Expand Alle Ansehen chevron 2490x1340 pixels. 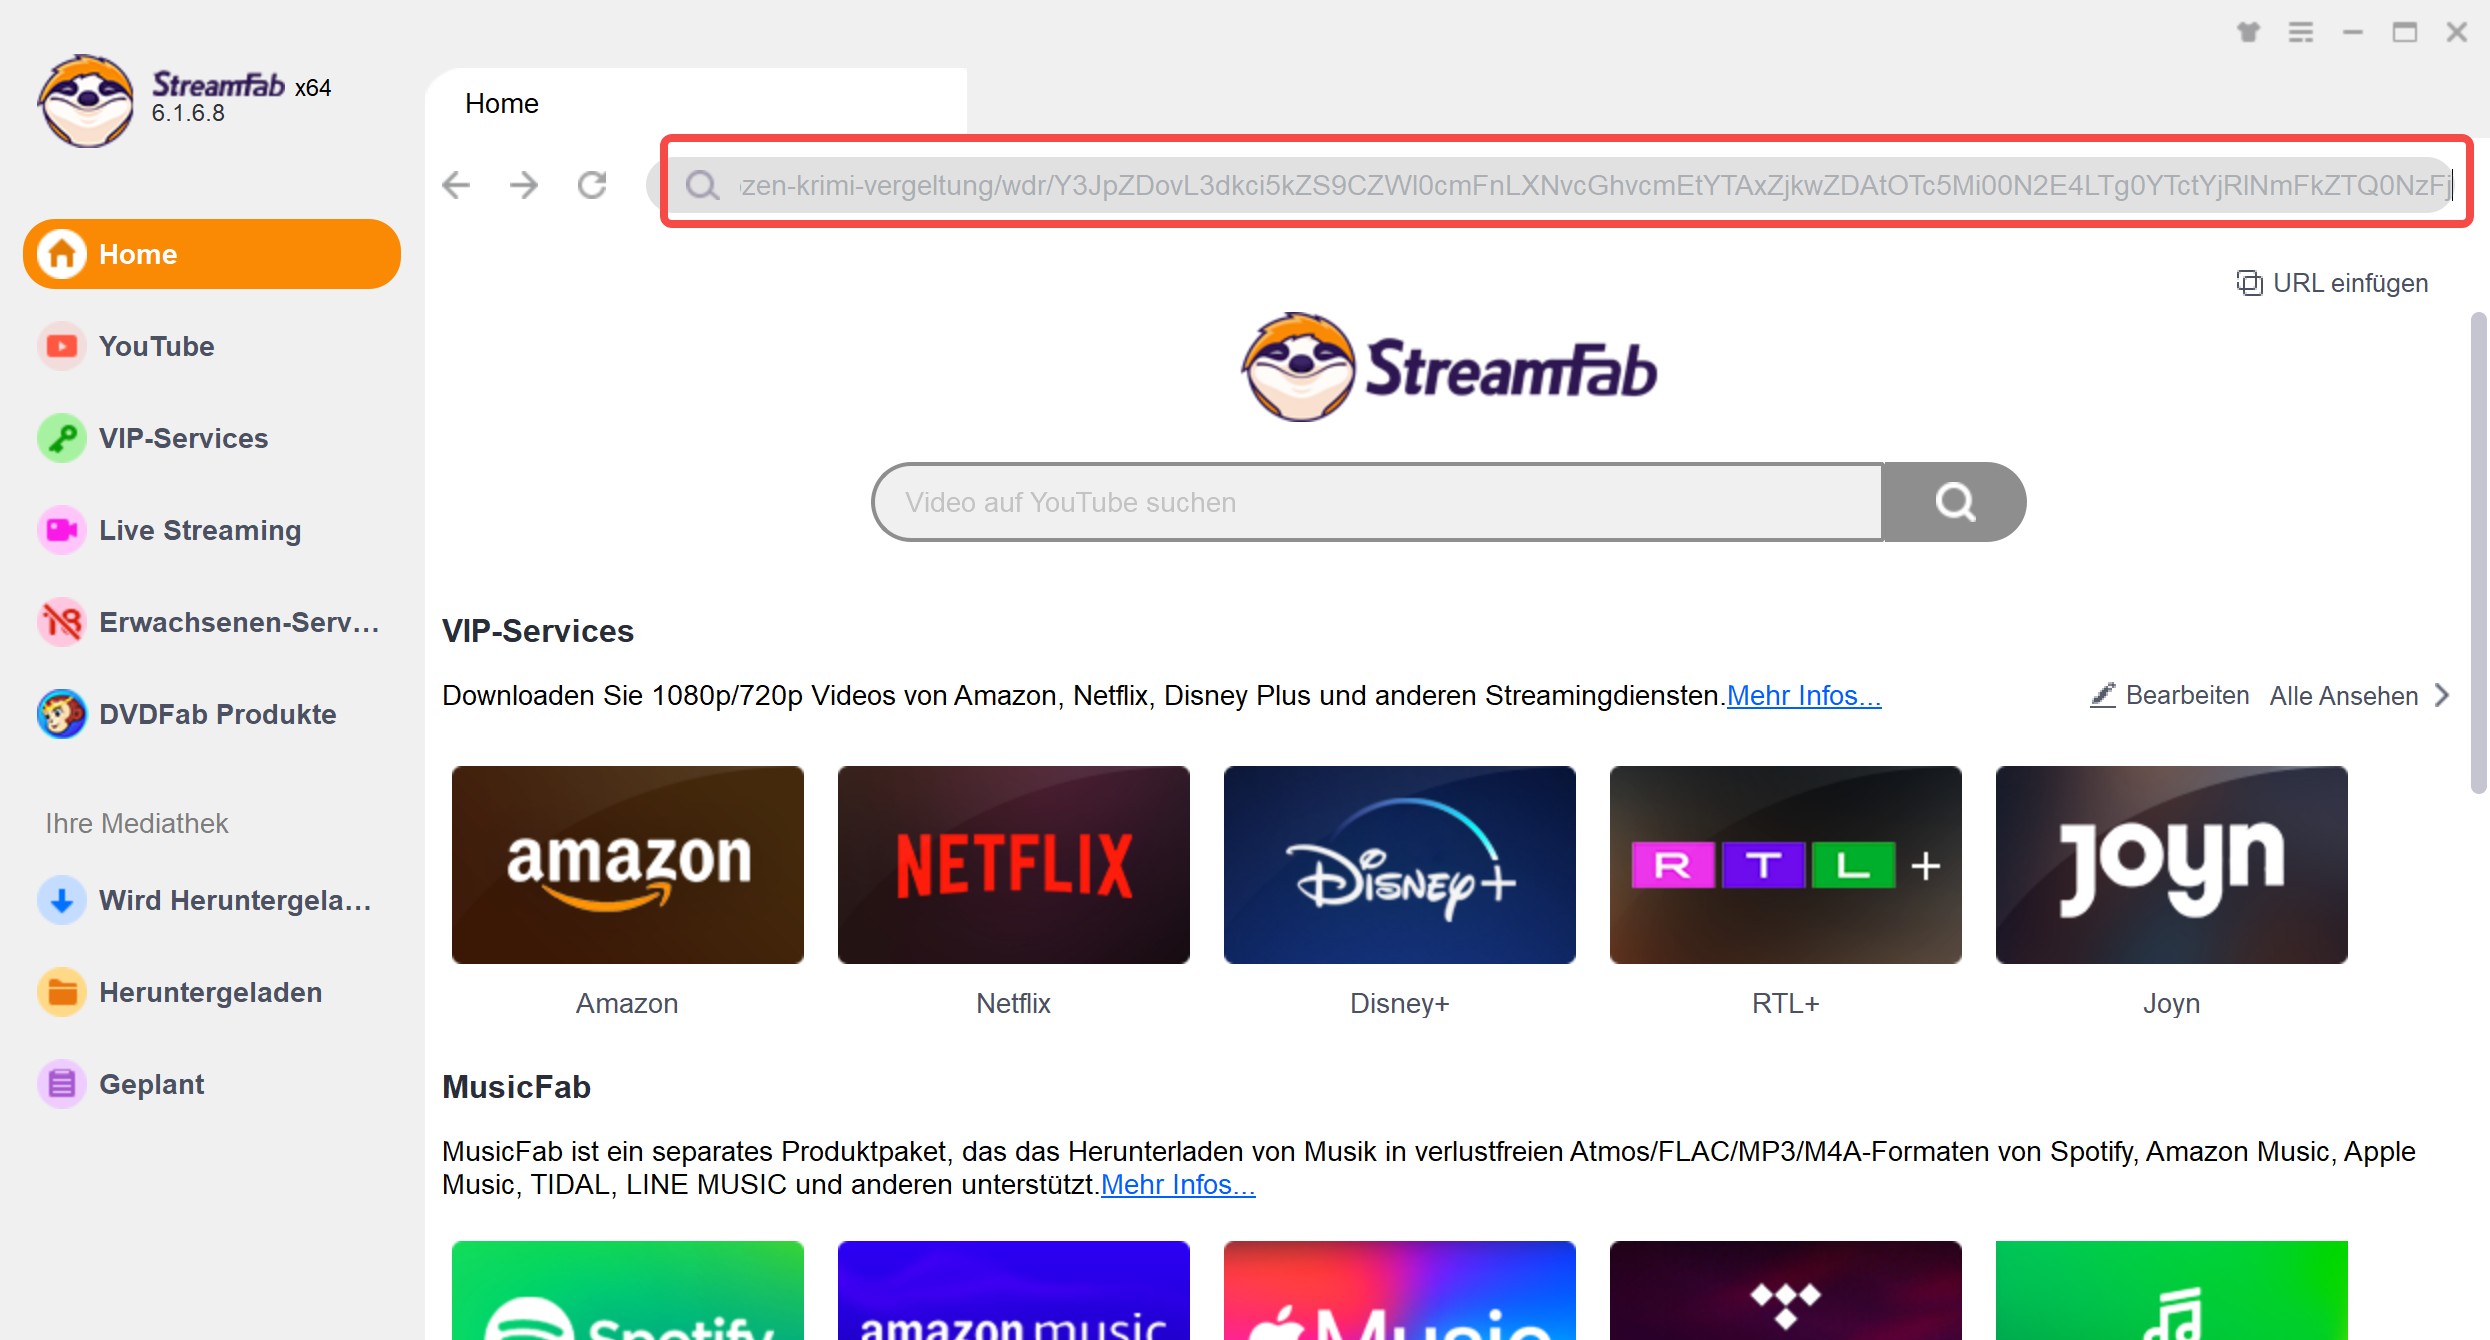pyautogui.click(x=2442, y=695)
